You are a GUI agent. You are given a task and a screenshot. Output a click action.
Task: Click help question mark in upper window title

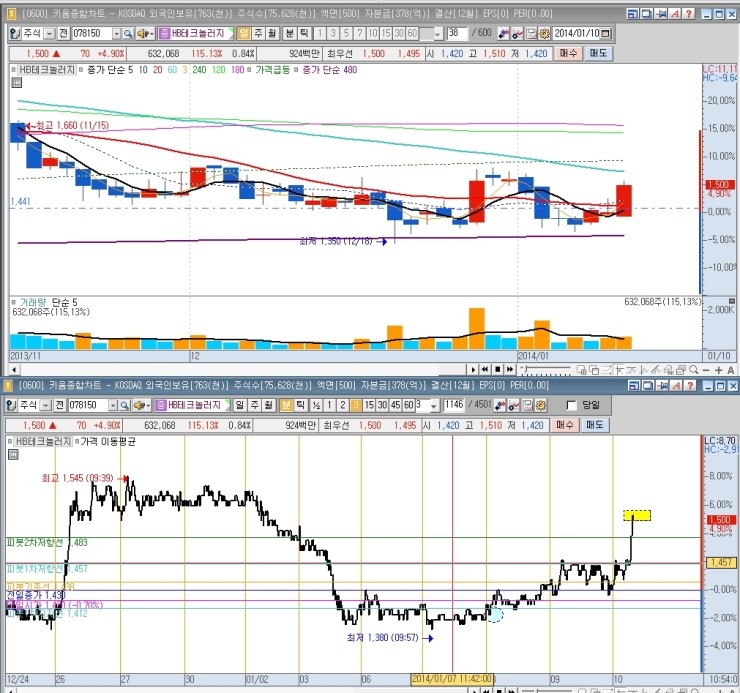(x=688, y=14)
